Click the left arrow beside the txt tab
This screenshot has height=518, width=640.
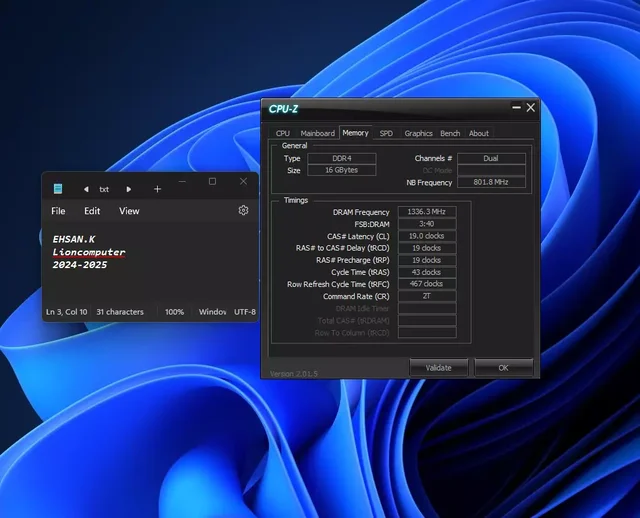[86, 189]
